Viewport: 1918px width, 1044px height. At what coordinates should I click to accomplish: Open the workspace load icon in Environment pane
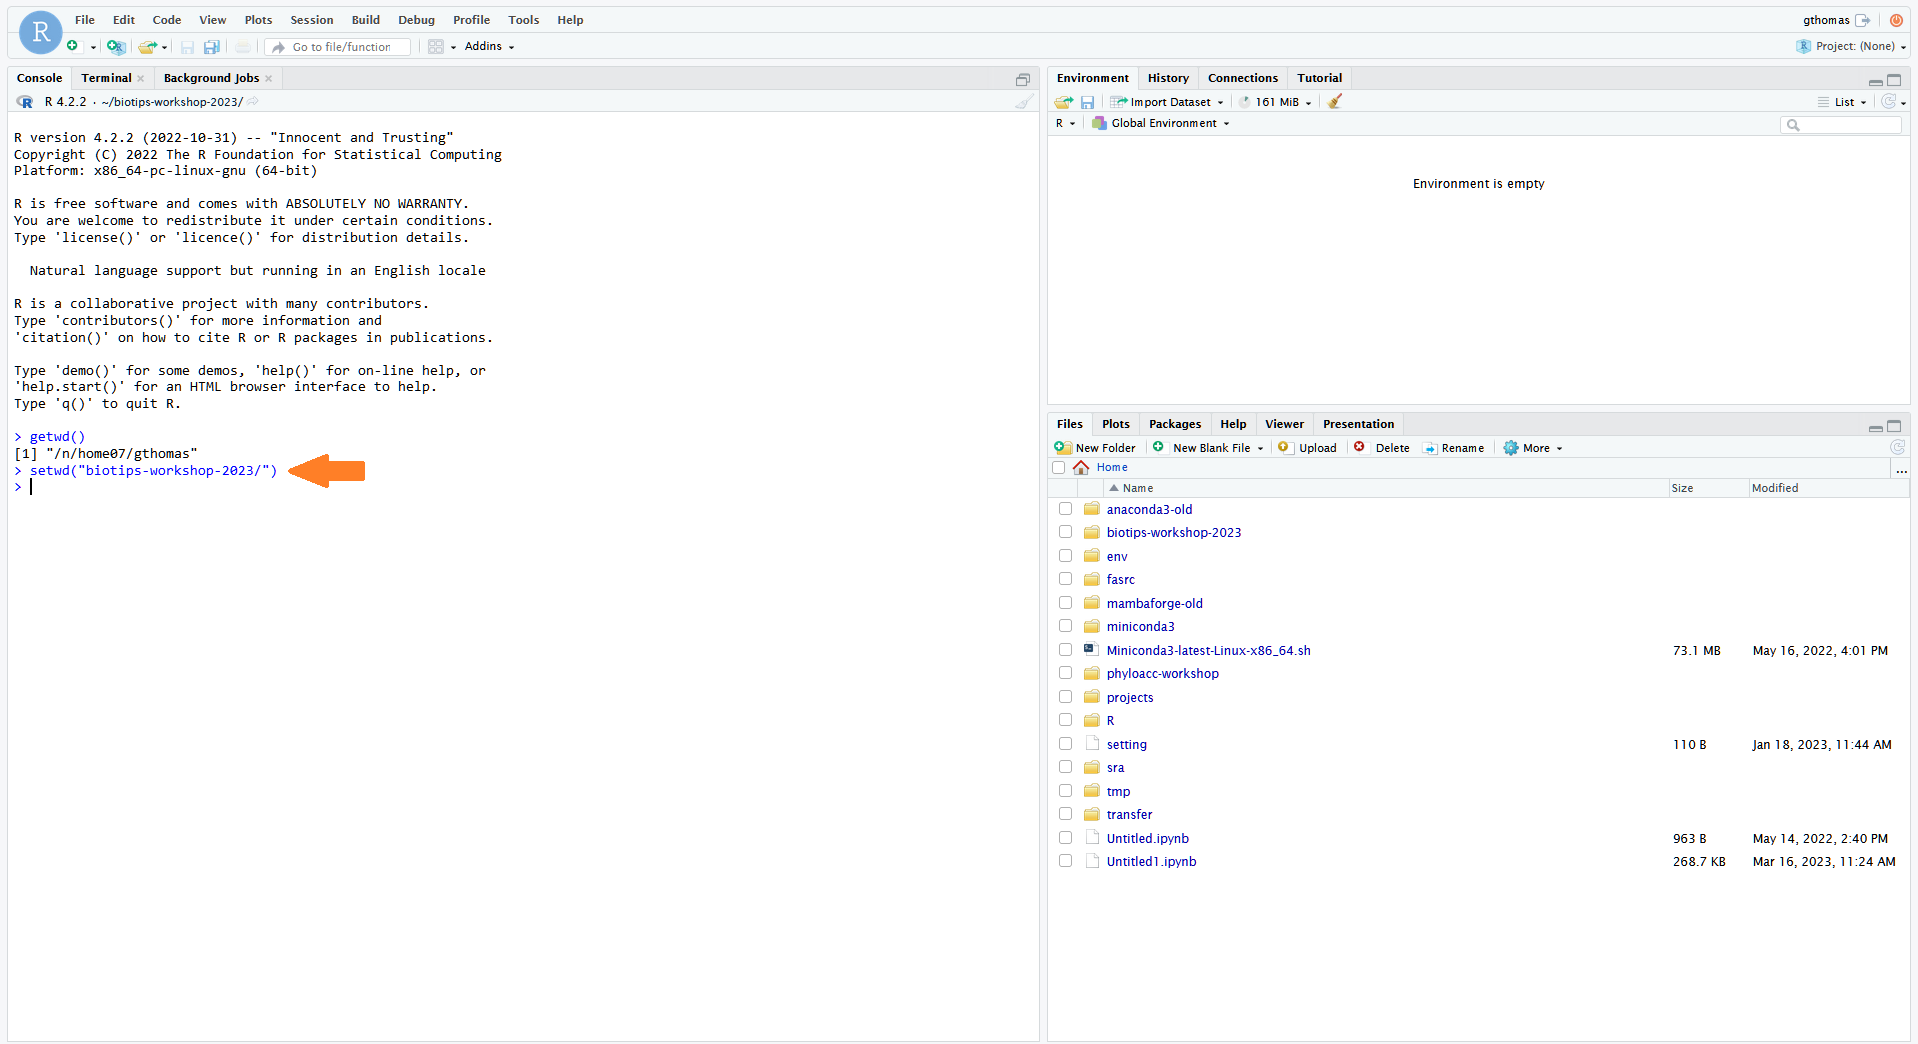point(1062,101)
